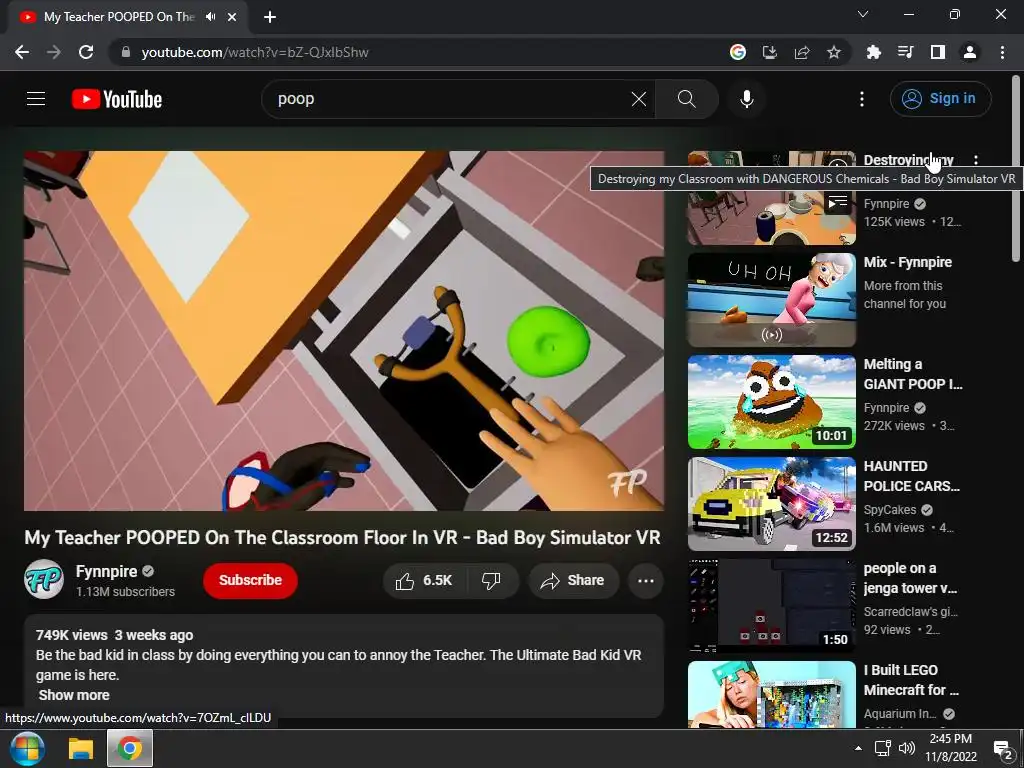Open Destroying my Classroom video thumbnail

coord(771,198)
